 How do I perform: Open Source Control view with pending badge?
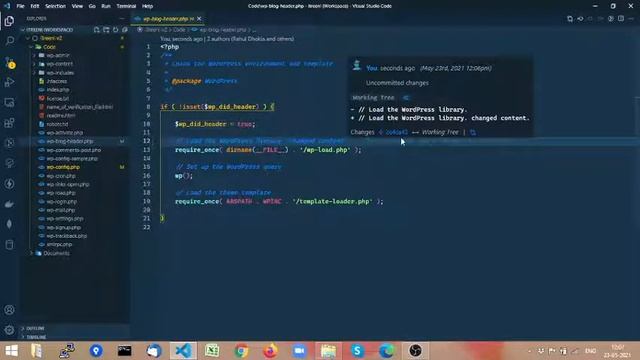tap(9, 62)
